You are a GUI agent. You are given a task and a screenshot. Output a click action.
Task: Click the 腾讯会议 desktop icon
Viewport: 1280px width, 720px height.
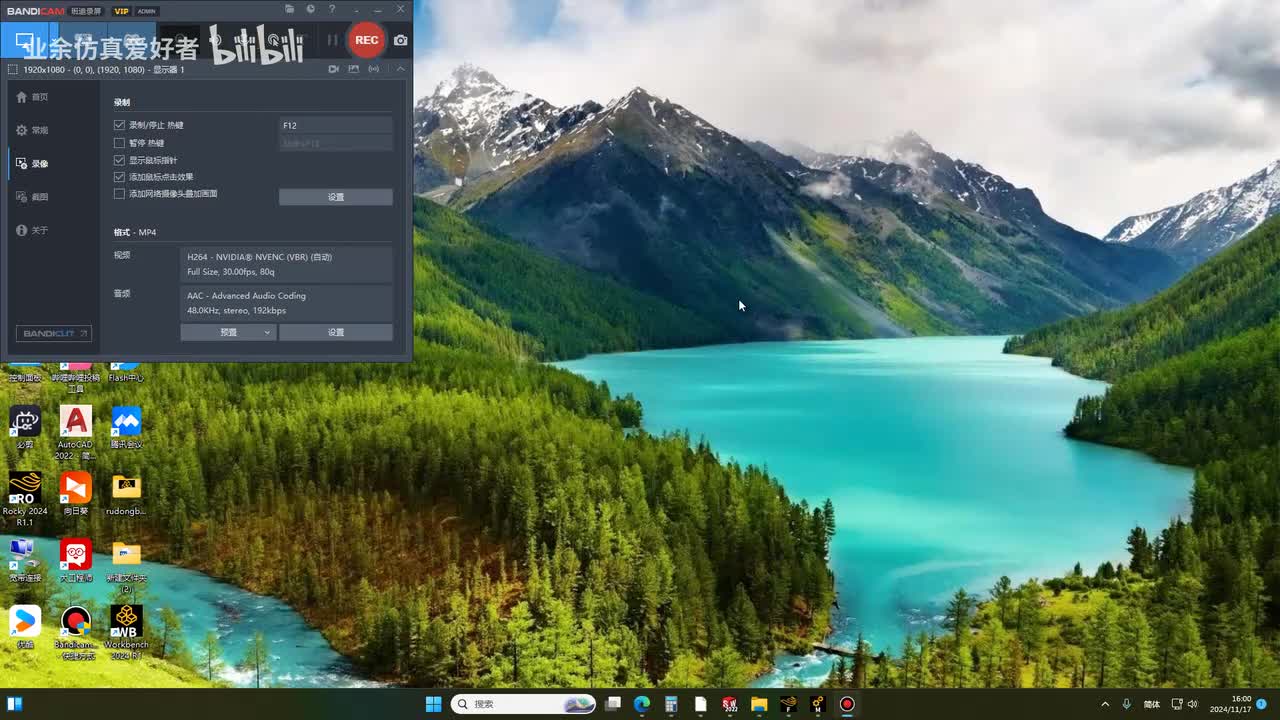[x=126, y=427]
